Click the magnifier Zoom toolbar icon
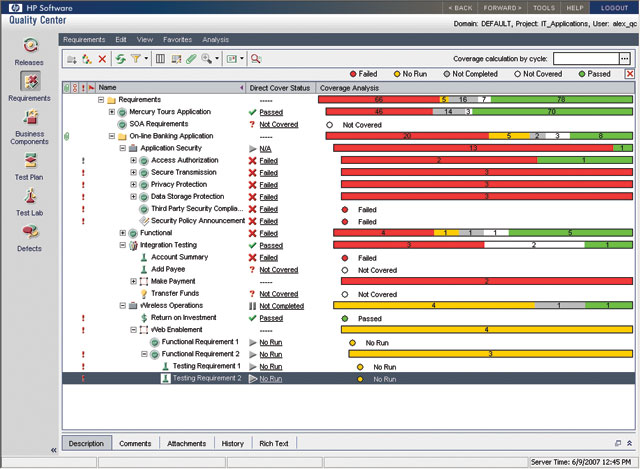Screen dimensions: 640x469 click(x=206, y=59)
